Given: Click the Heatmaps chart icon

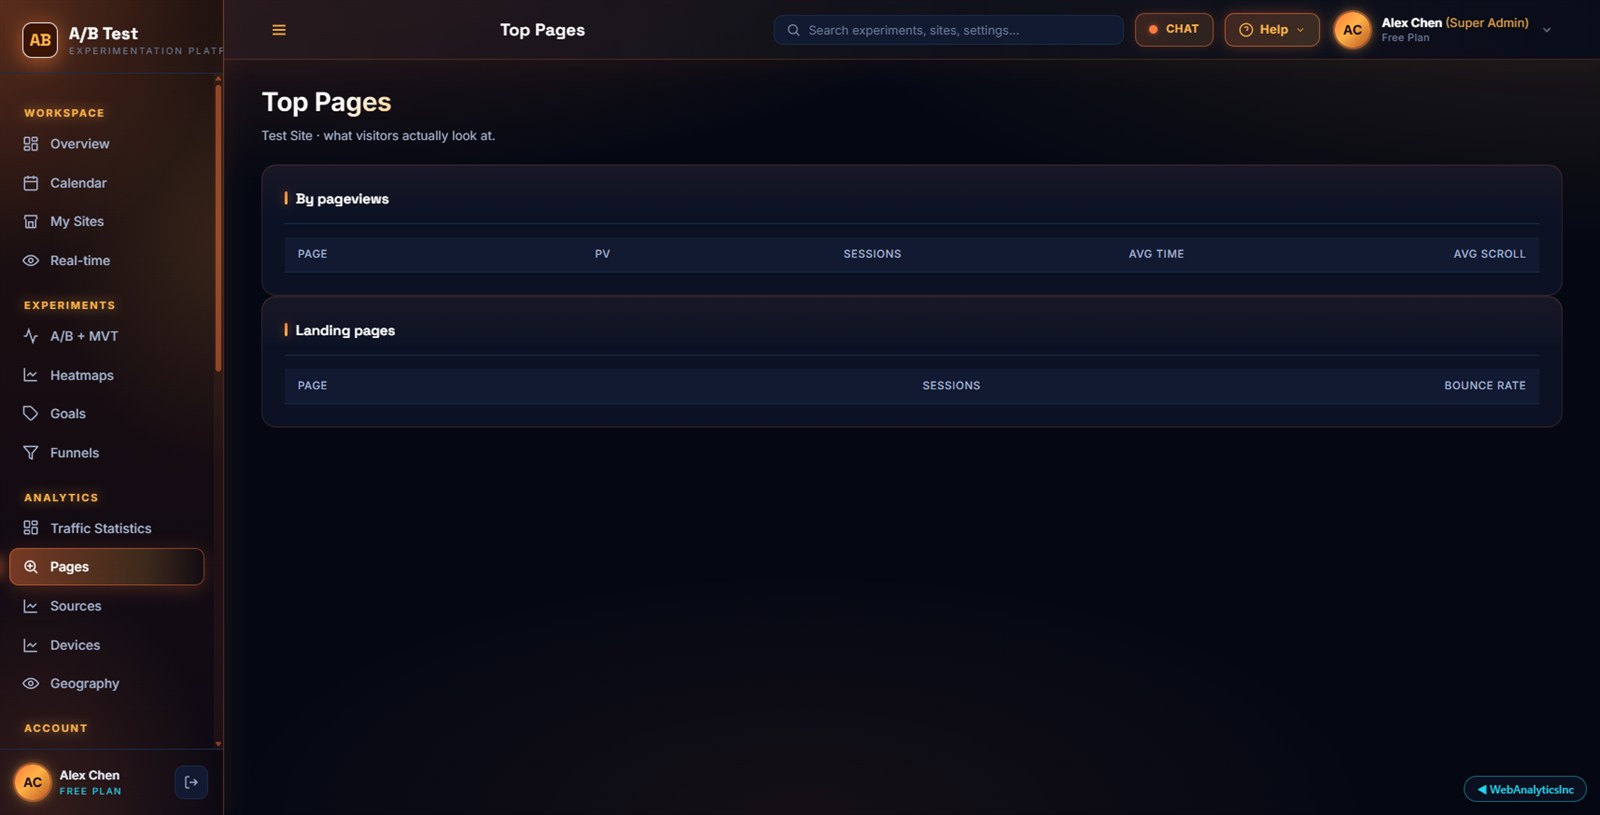Looking at the screenshot, I should tap(31, 375).
